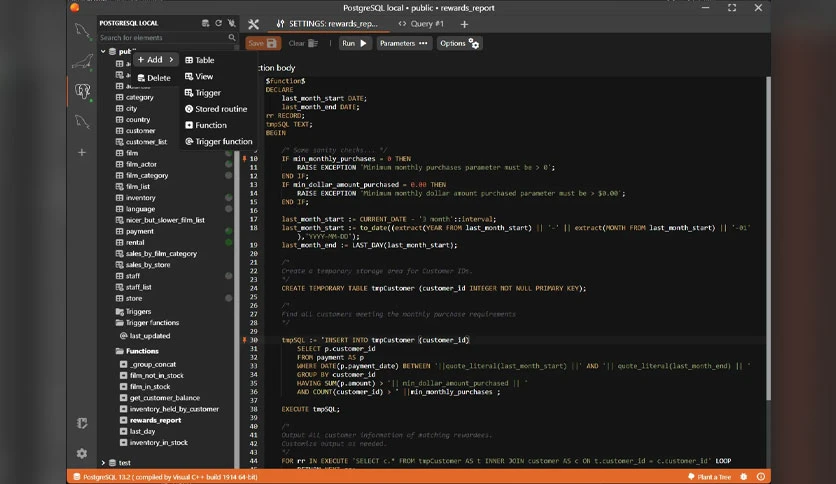The height and width of the screenshot is (484, 836).
Task: Select the film_in_stock function
Action: pyautogui.click(x=145, y=386)
